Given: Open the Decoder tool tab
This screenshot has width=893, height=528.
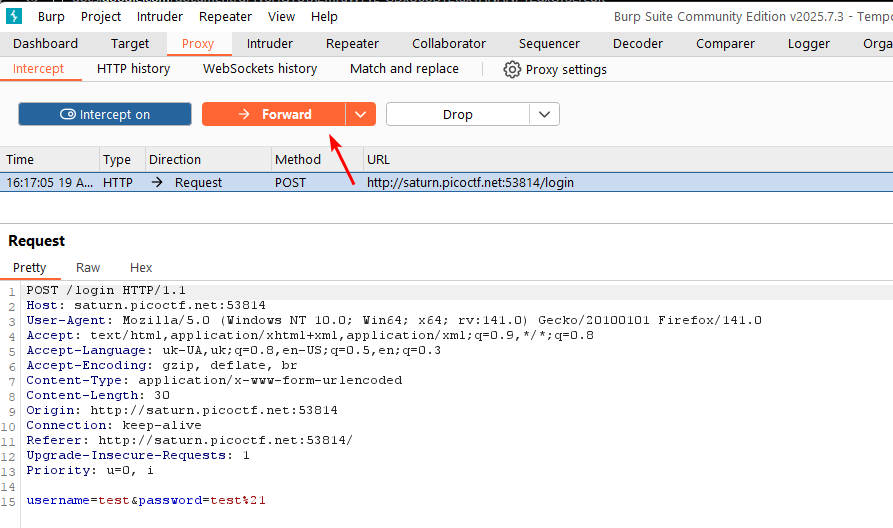Looking at the screenshot, I should pos(637,43).
